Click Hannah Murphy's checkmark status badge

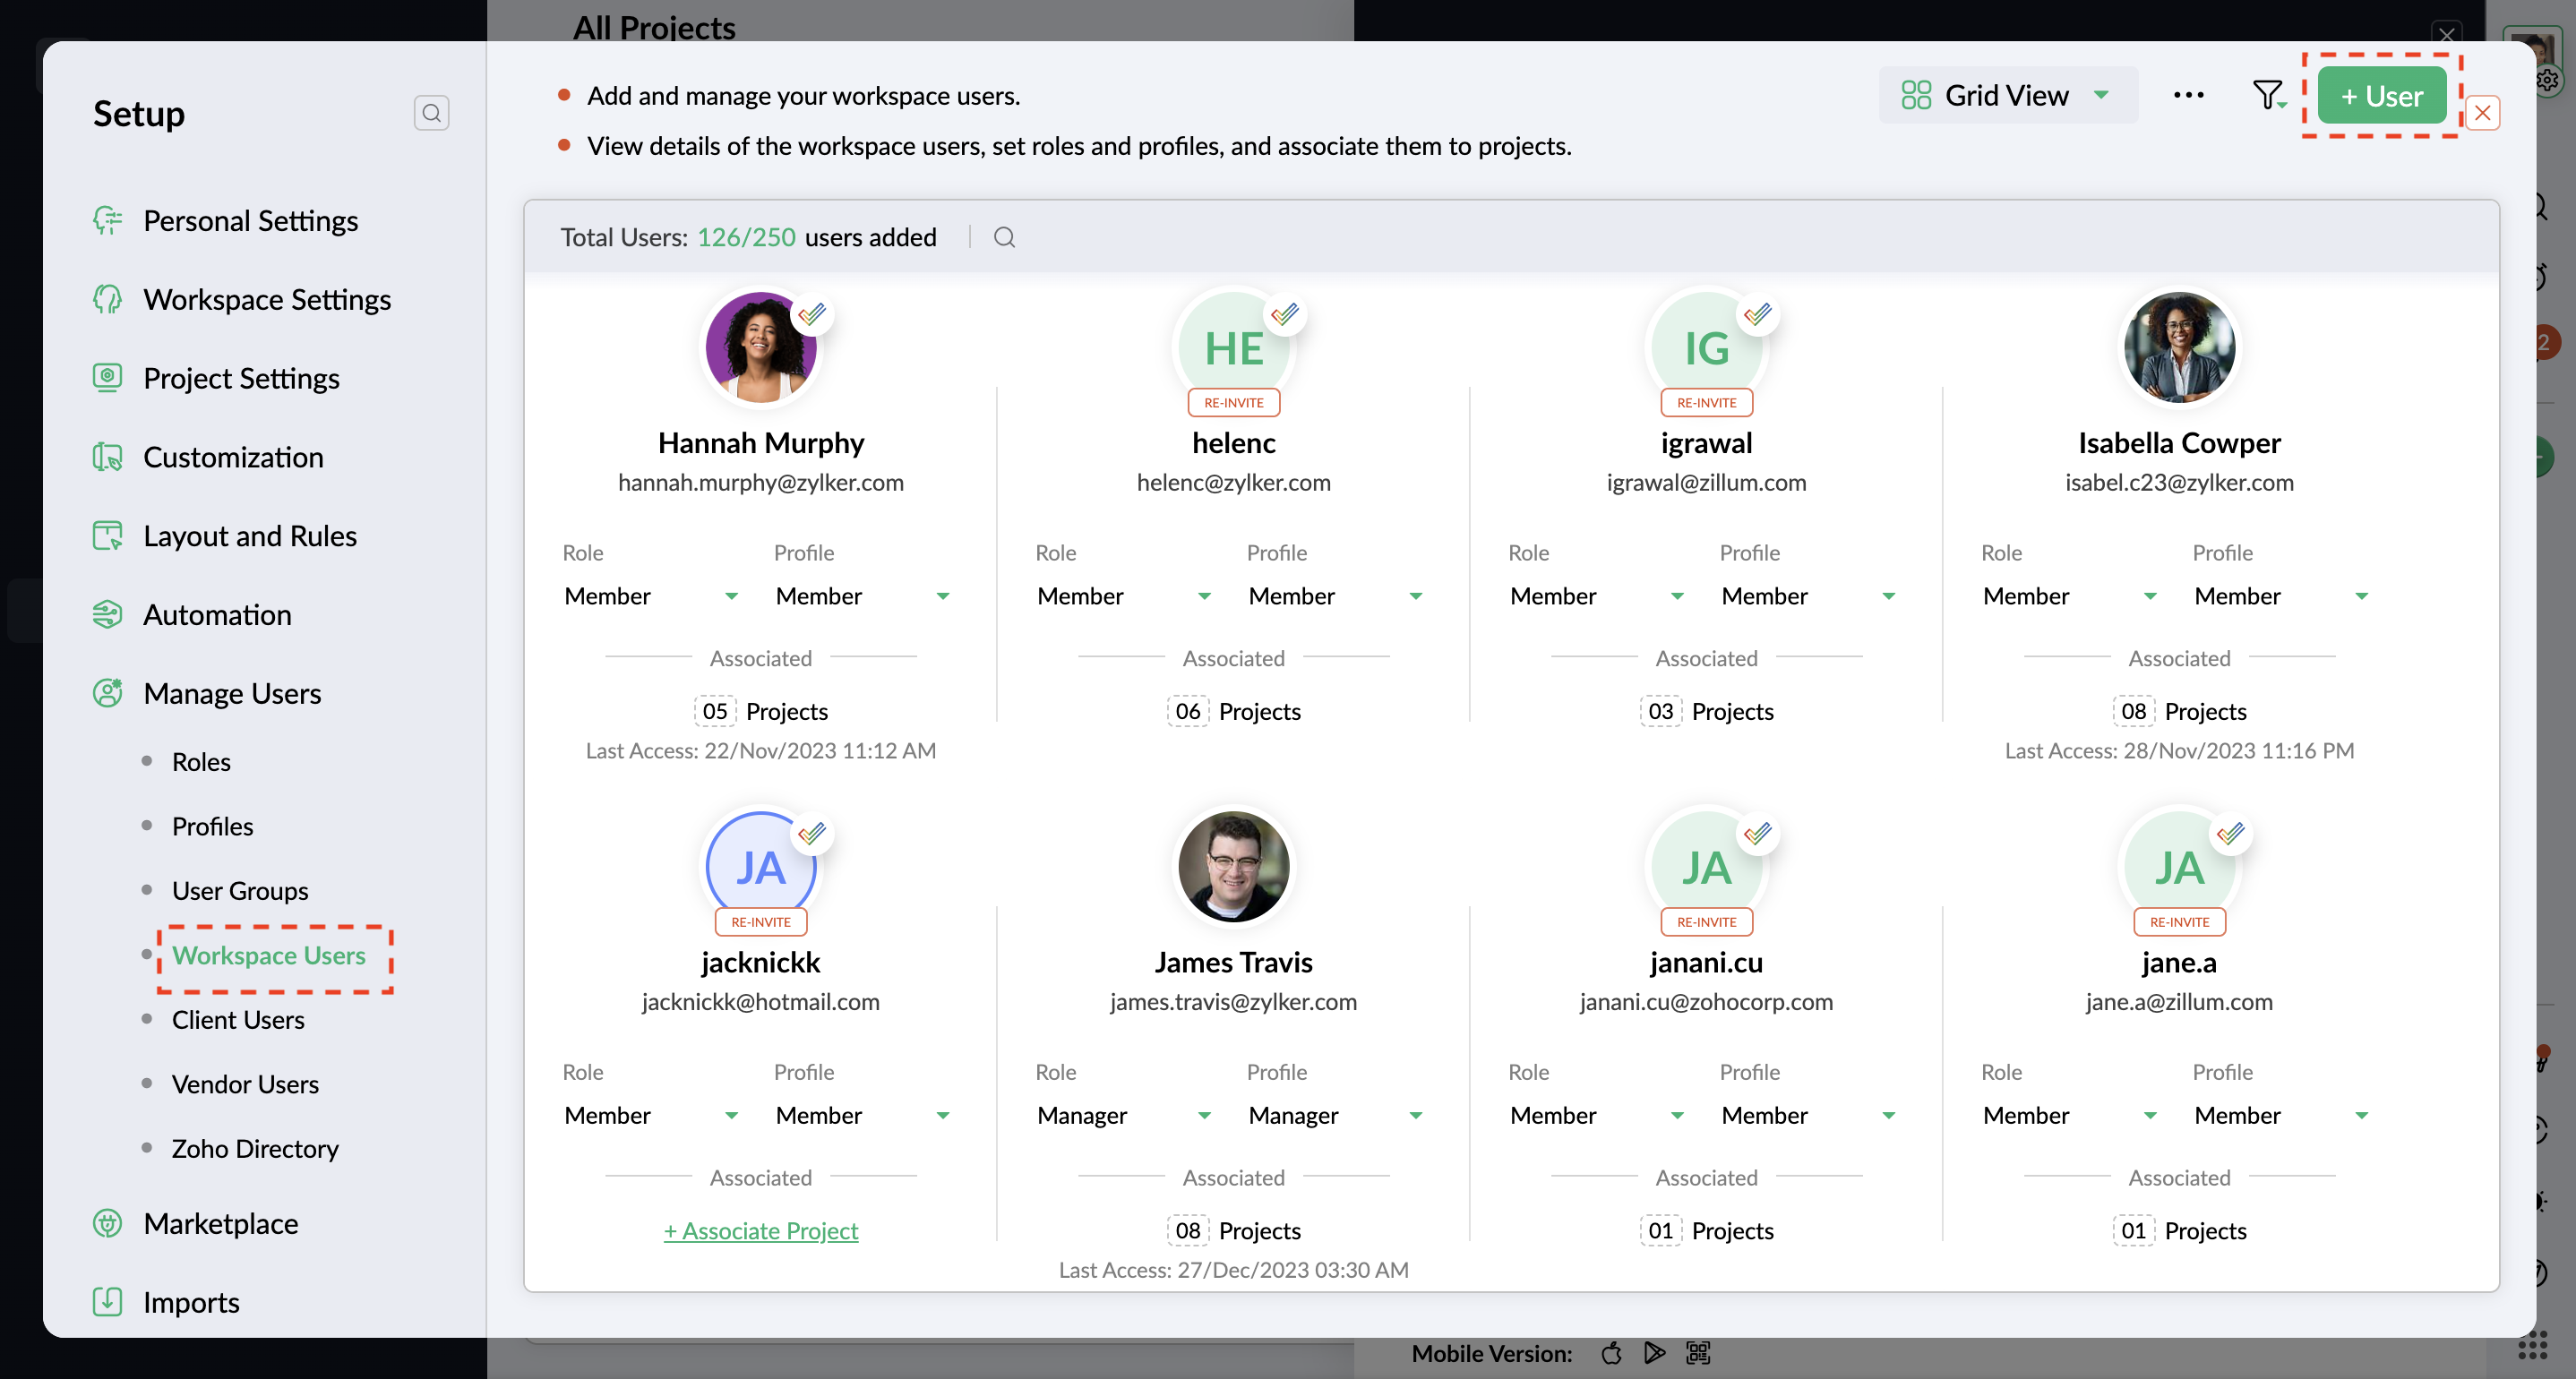tap(812, 315)
